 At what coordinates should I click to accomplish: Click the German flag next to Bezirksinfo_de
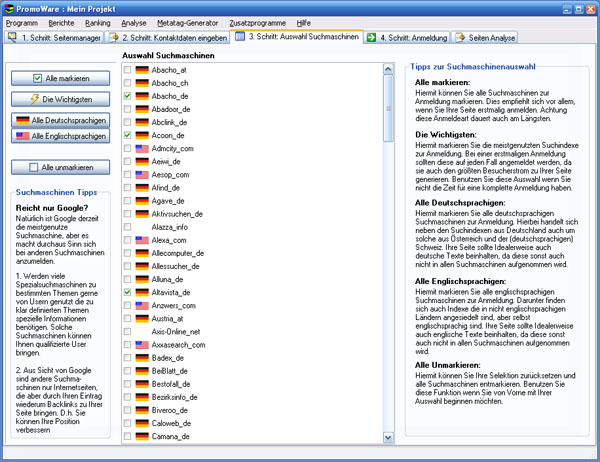tap(142, 397)
